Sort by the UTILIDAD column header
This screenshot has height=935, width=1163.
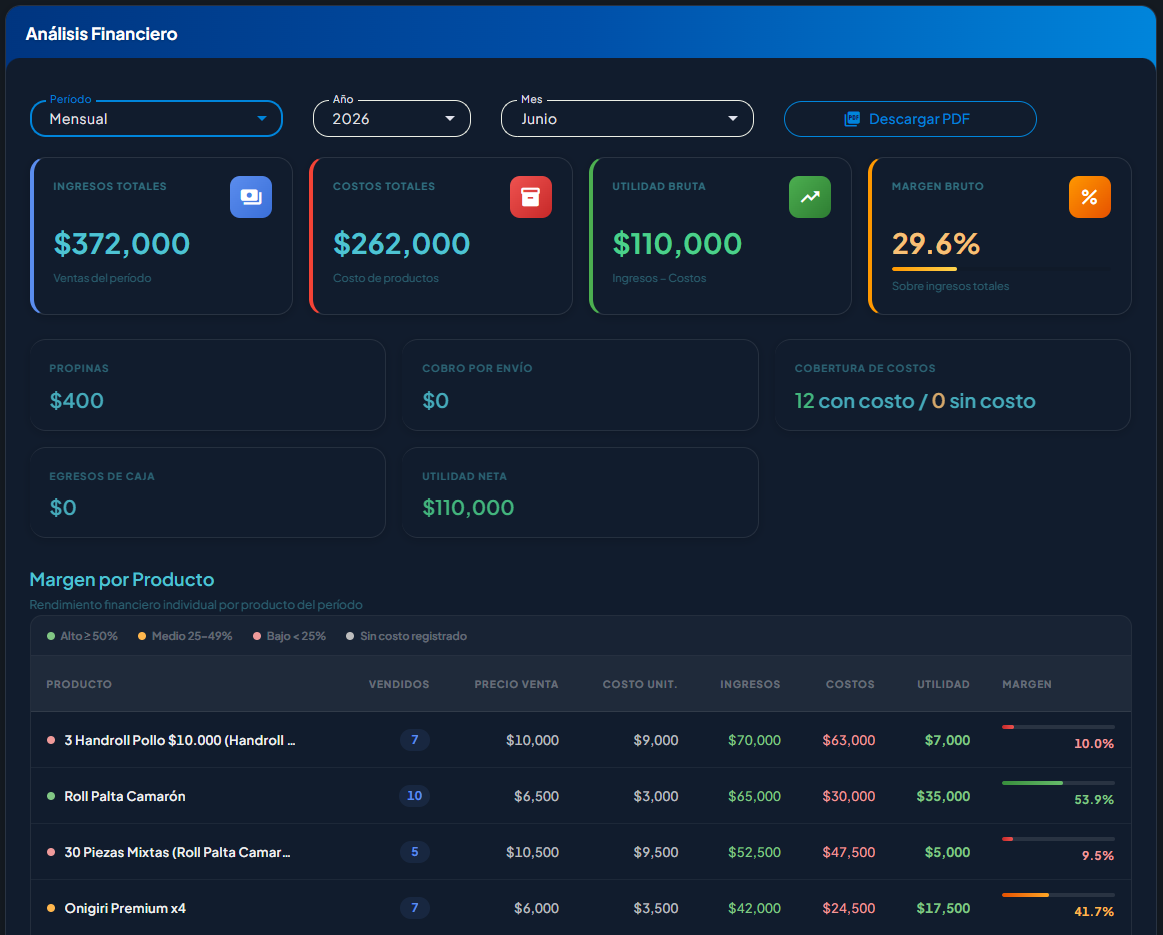(943, 684)
